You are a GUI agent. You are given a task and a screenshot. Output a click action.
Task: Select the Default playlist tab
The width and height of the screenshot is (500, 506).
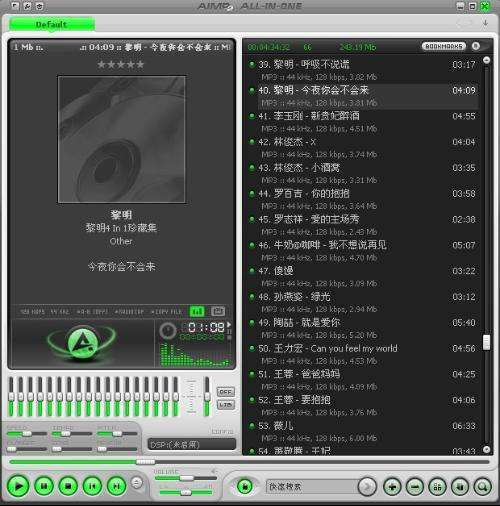pos(52,25)
